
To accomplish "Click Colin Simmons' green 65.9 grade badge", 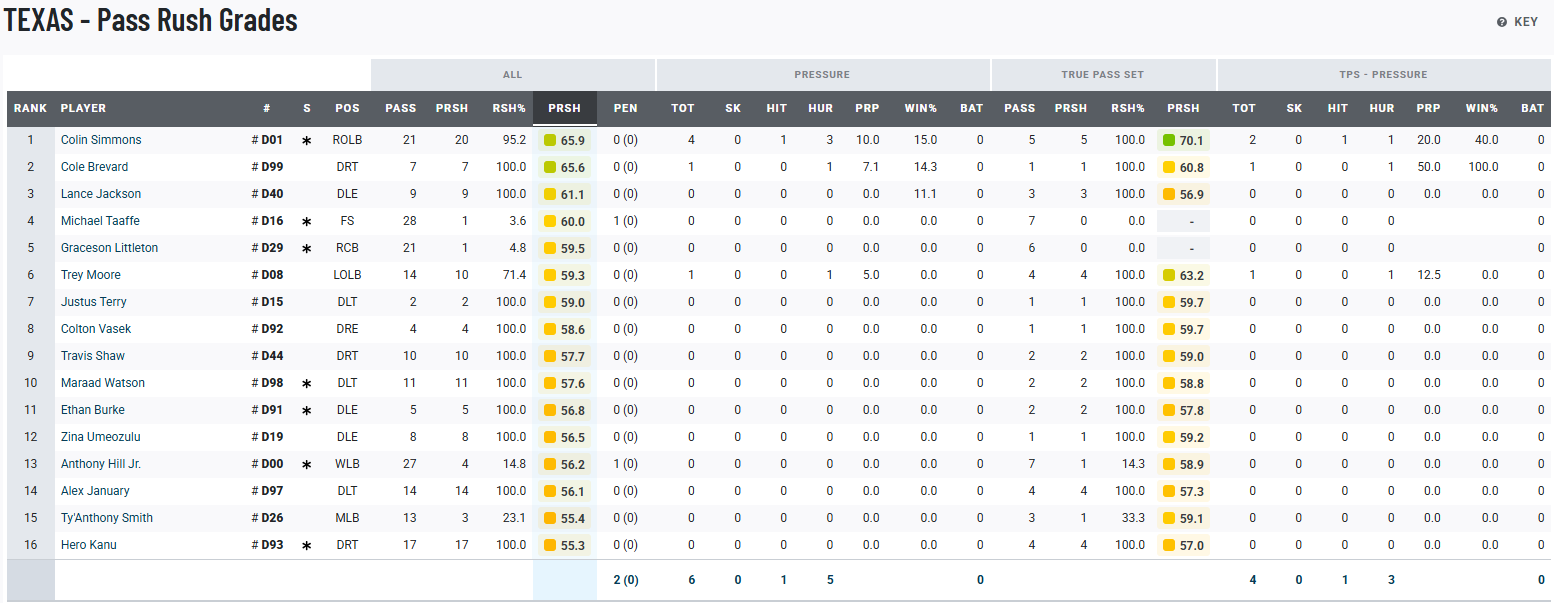I will click(x=565, y=141).
